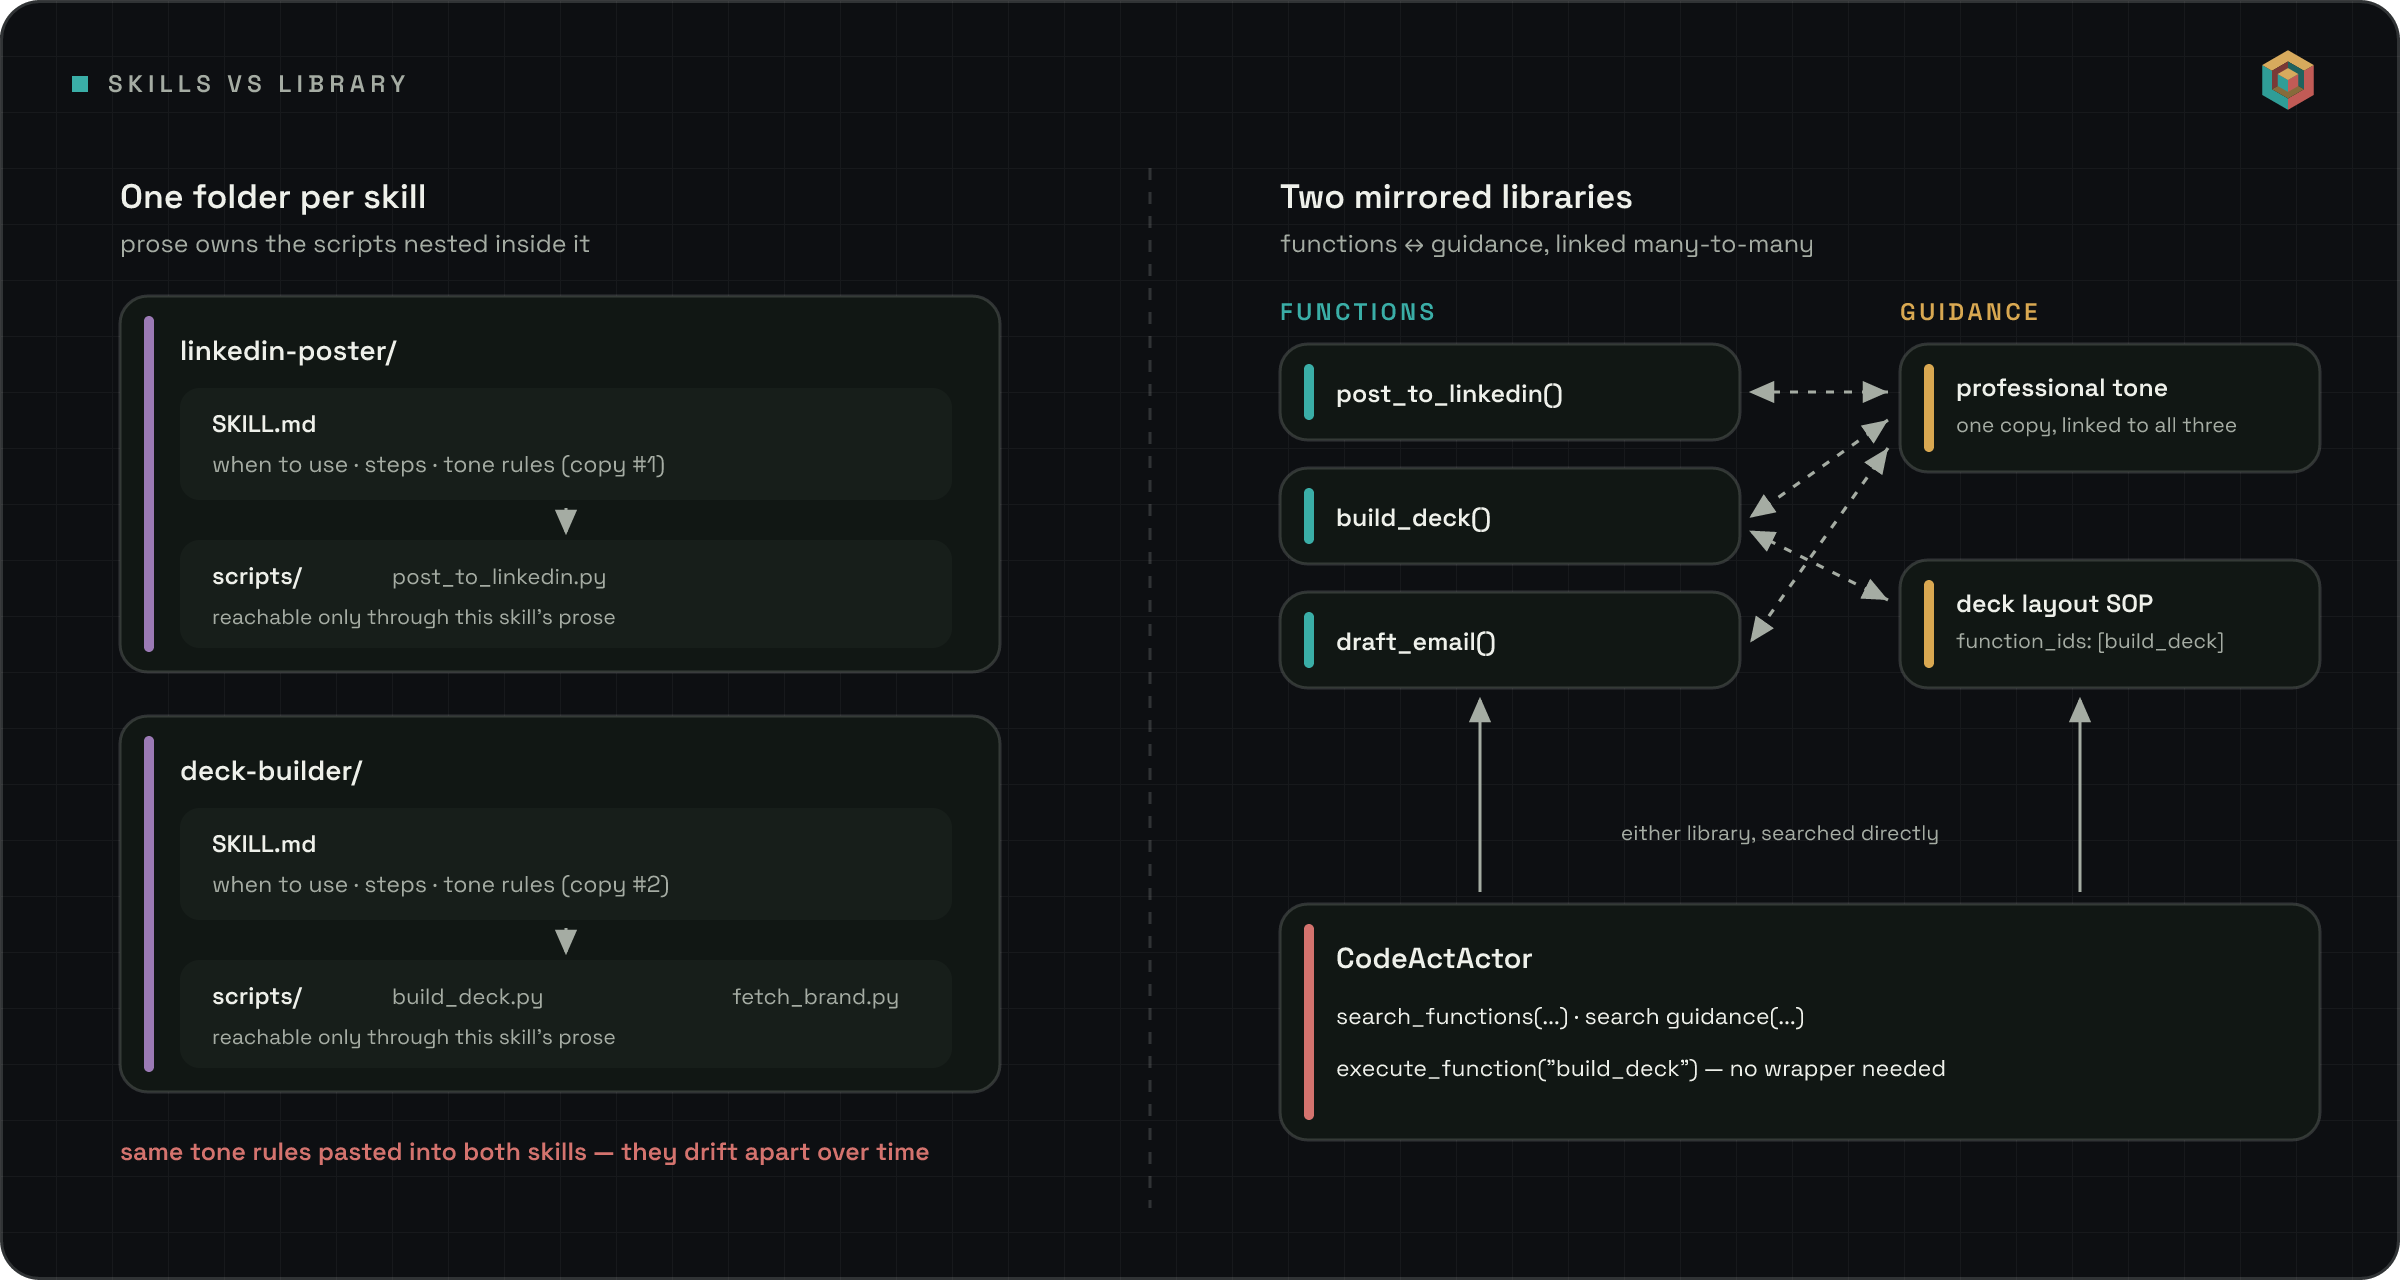
Task: Select the post_to_linkedin() function card
Action: click(x=1510, y=392)
